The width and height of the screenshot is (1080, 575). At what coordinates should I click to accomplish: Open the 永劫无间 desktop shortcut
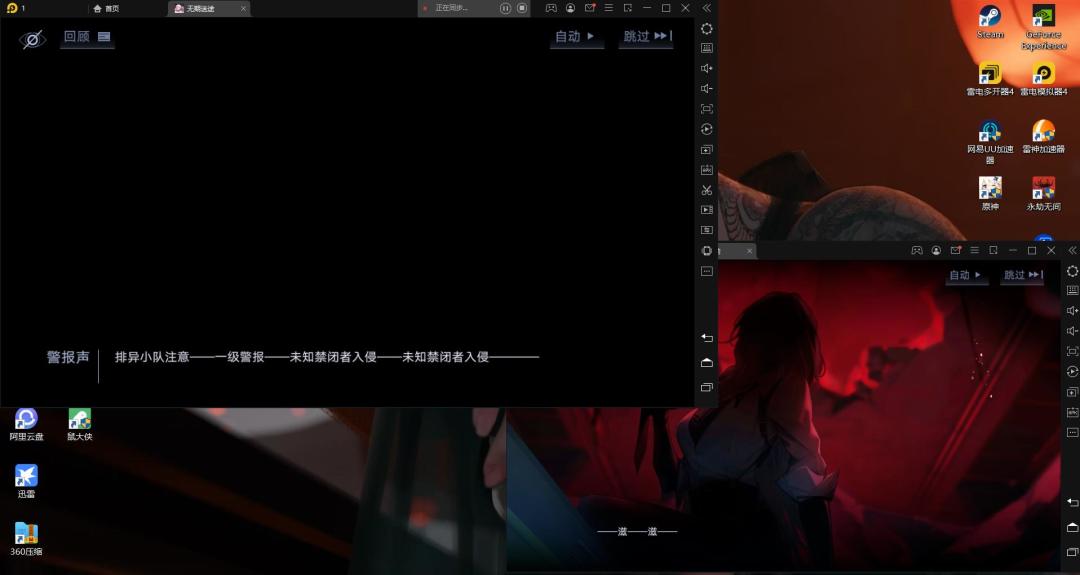1043,194
